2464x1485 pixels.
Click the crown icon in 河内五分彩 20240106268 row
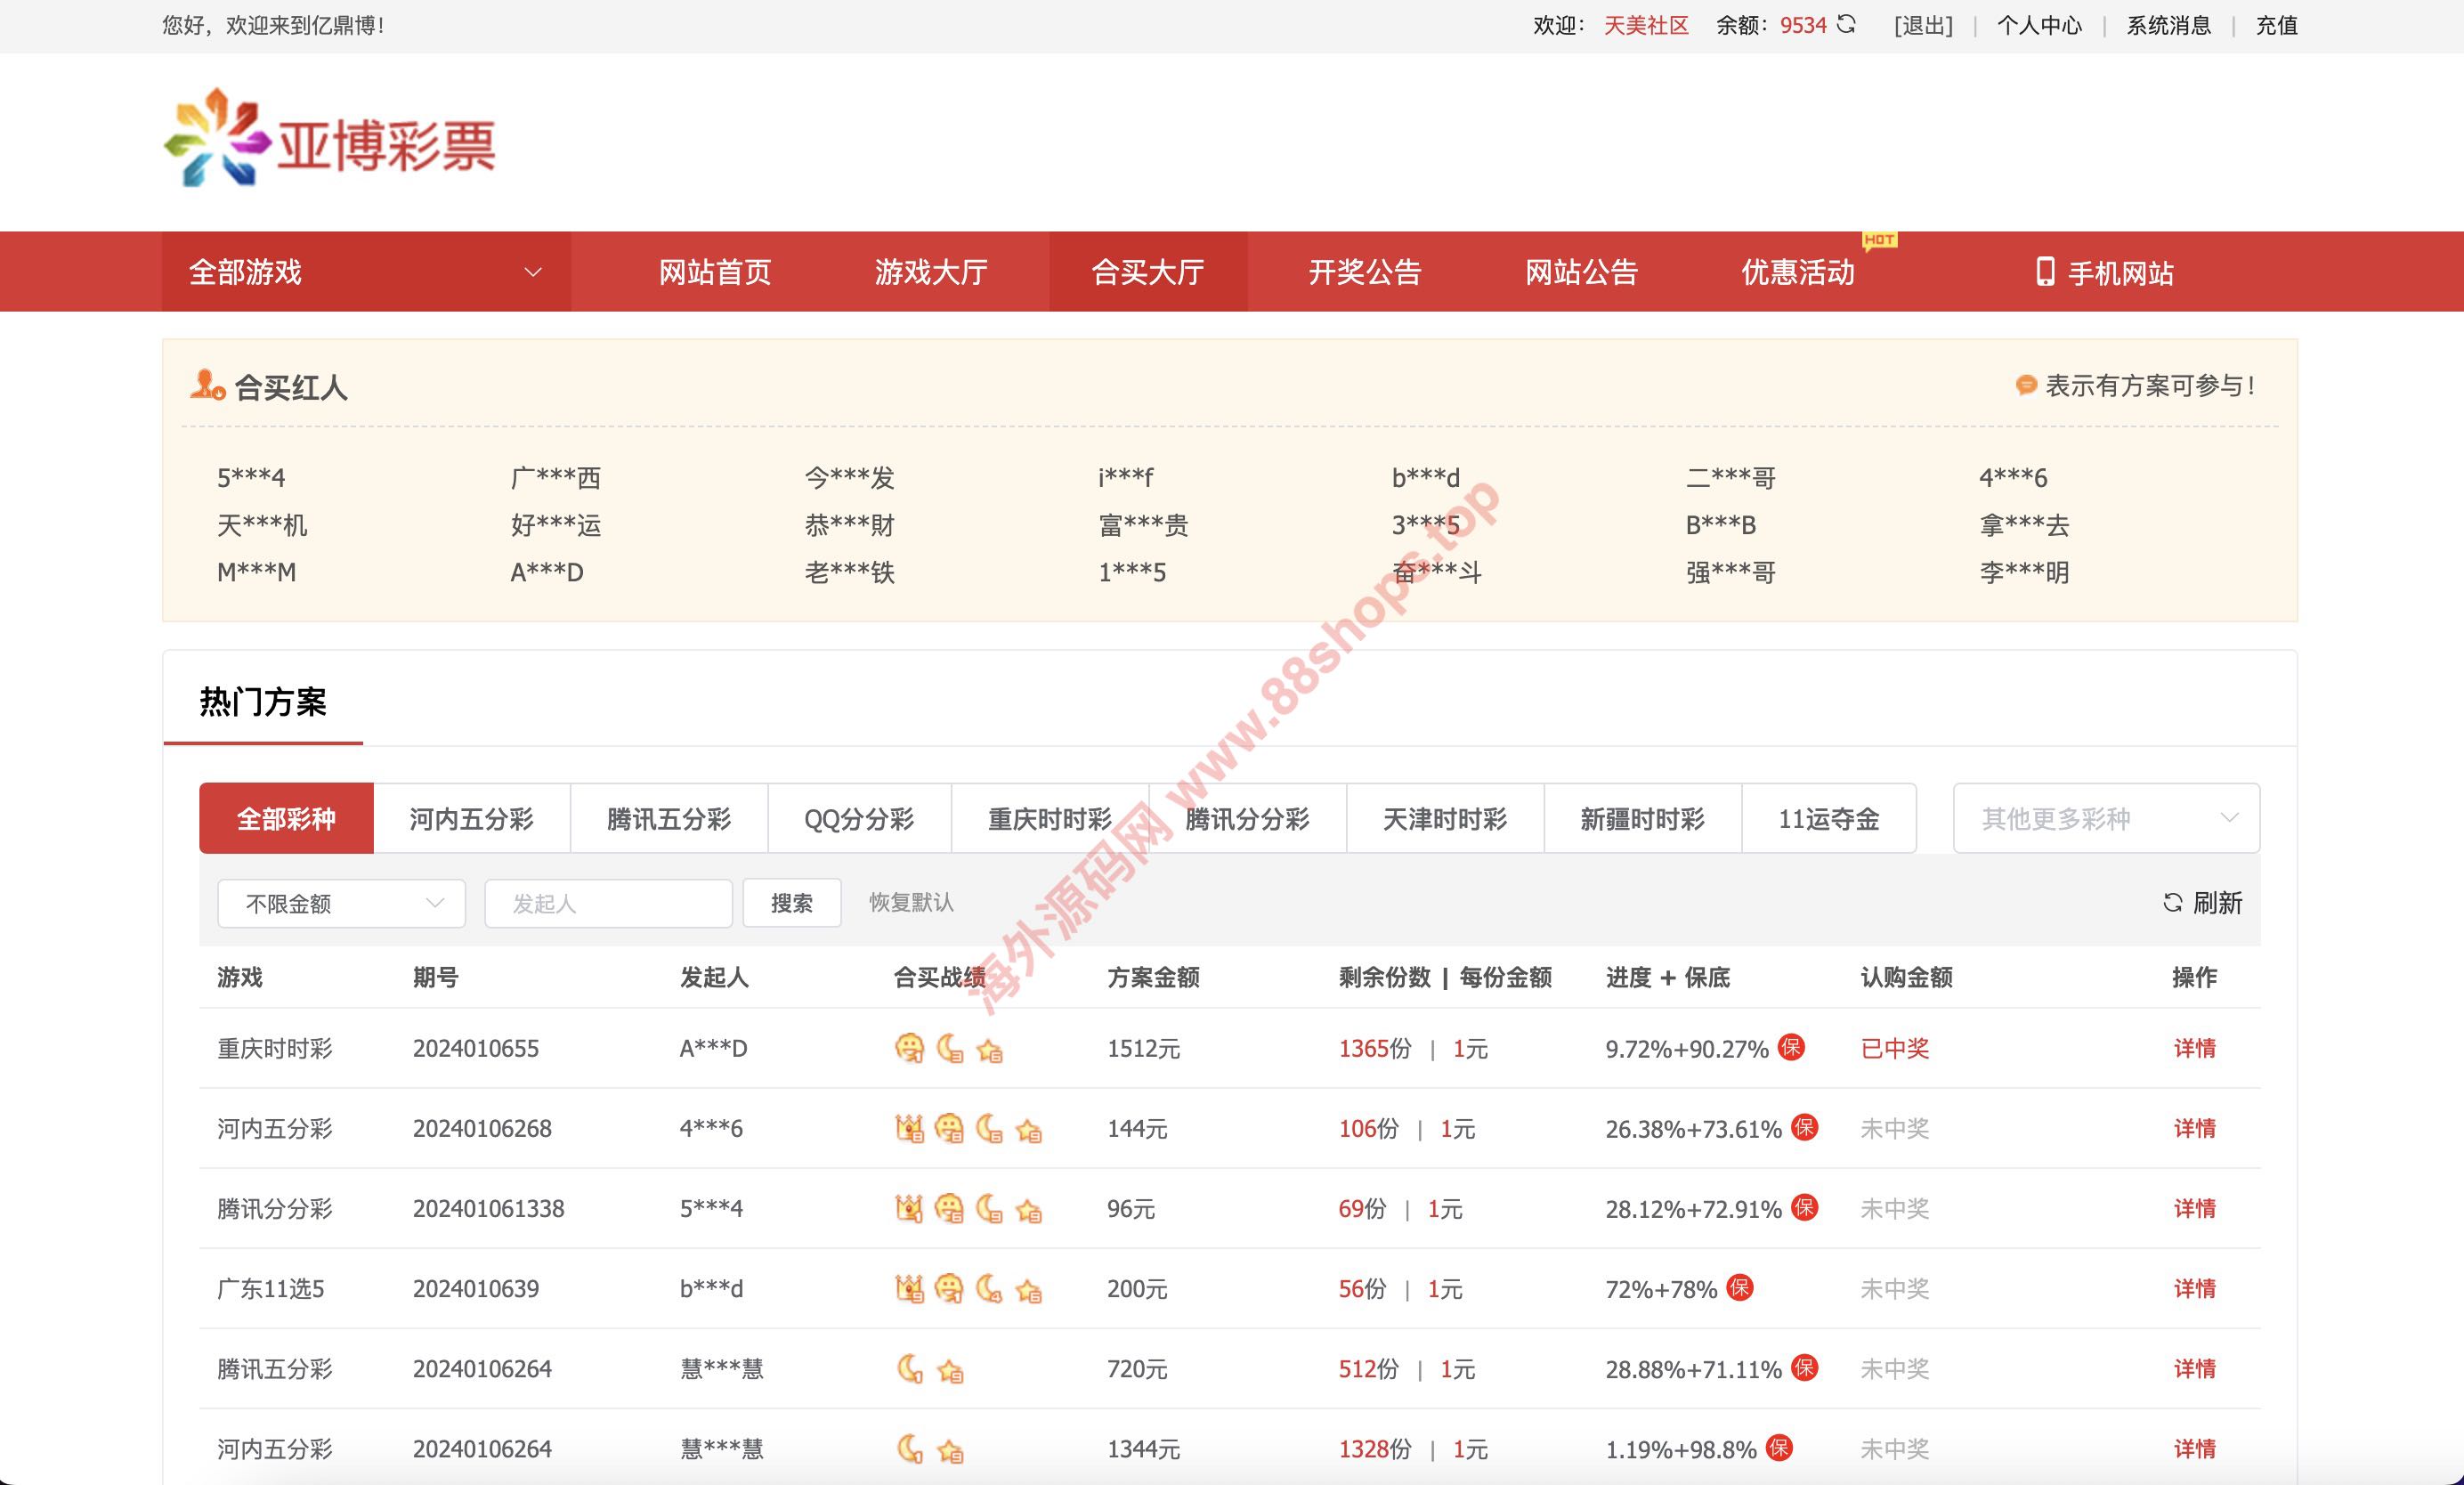pos(909,1129)
